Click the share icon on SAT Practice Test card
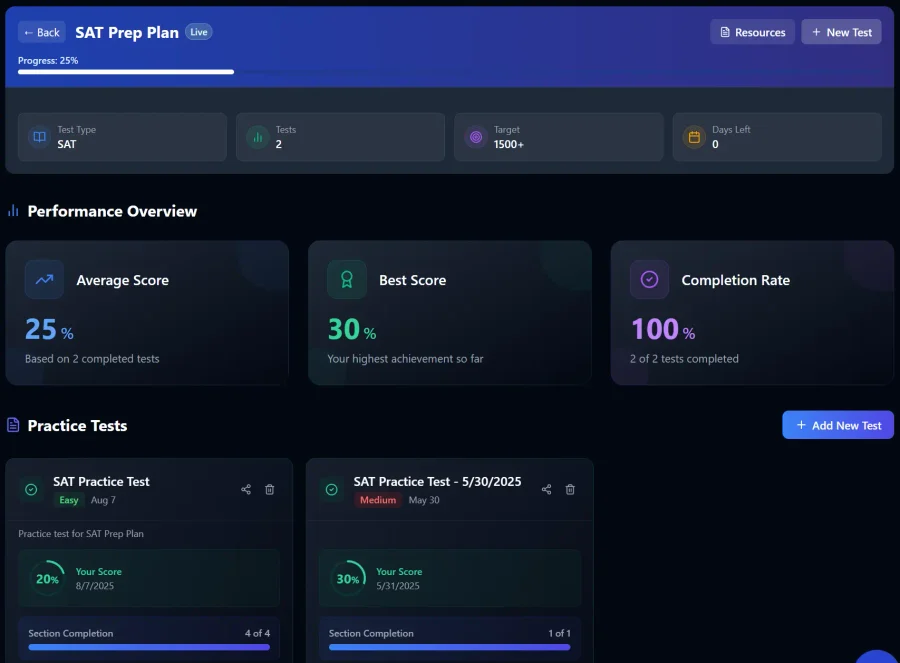The height and width of the screenshot is (663, 900). [246, 489]
